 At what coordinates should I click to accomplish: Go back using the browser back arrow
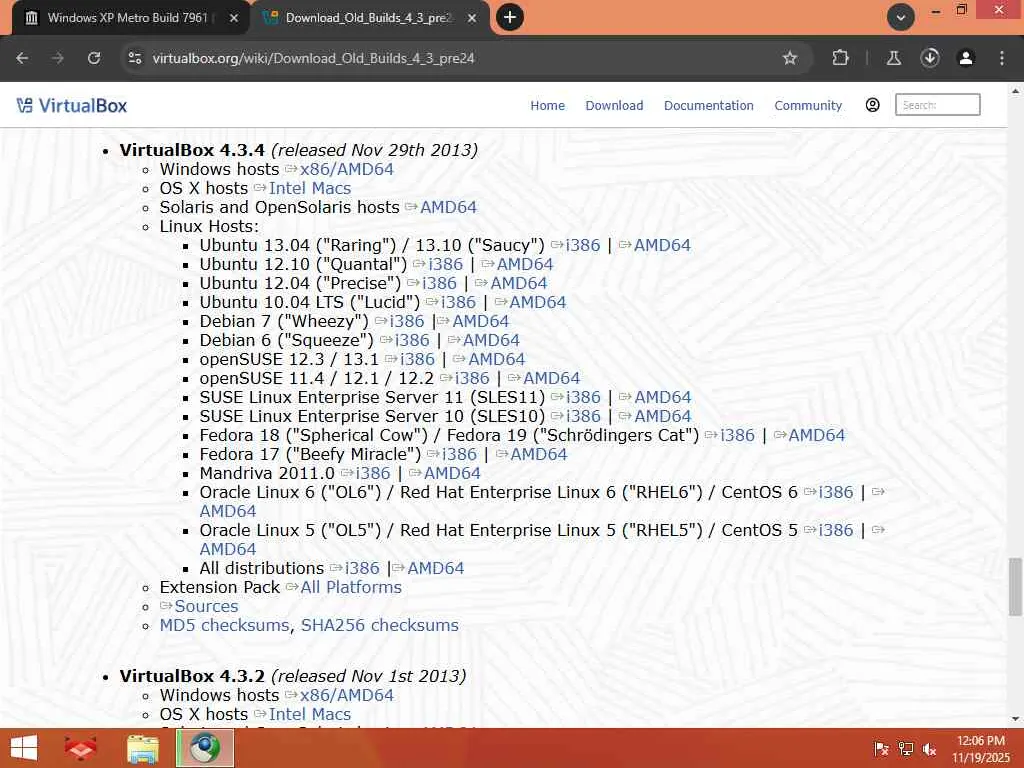tap(22, 58)
